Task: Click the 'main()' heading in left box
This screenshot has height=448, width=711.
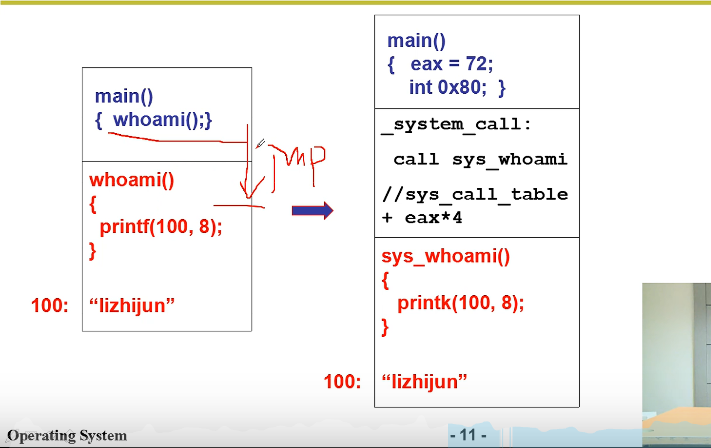Action: (x=124, y=96)
